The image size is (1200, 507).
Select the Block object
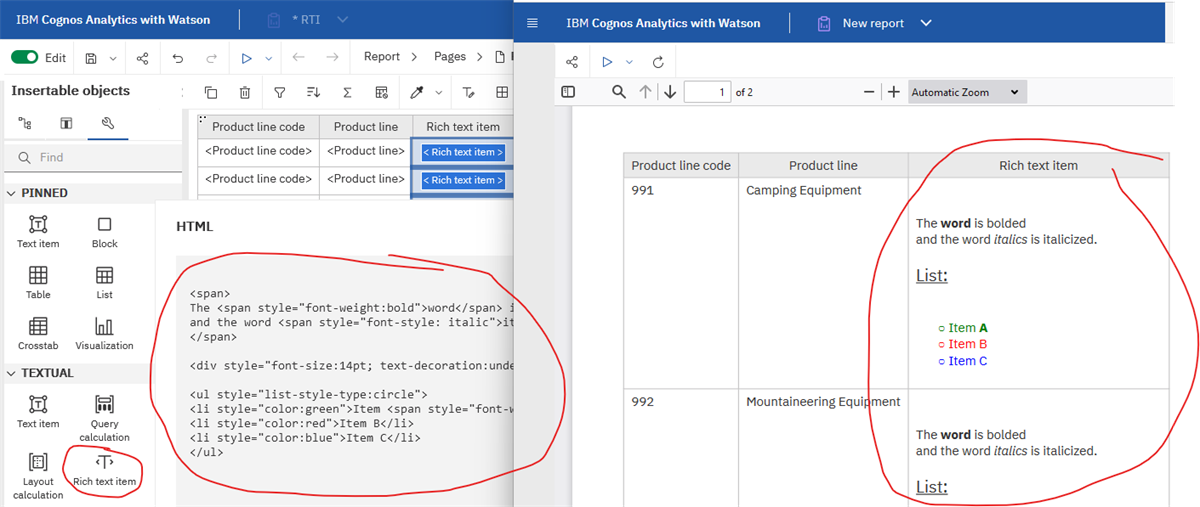click(x=104, y=231)
